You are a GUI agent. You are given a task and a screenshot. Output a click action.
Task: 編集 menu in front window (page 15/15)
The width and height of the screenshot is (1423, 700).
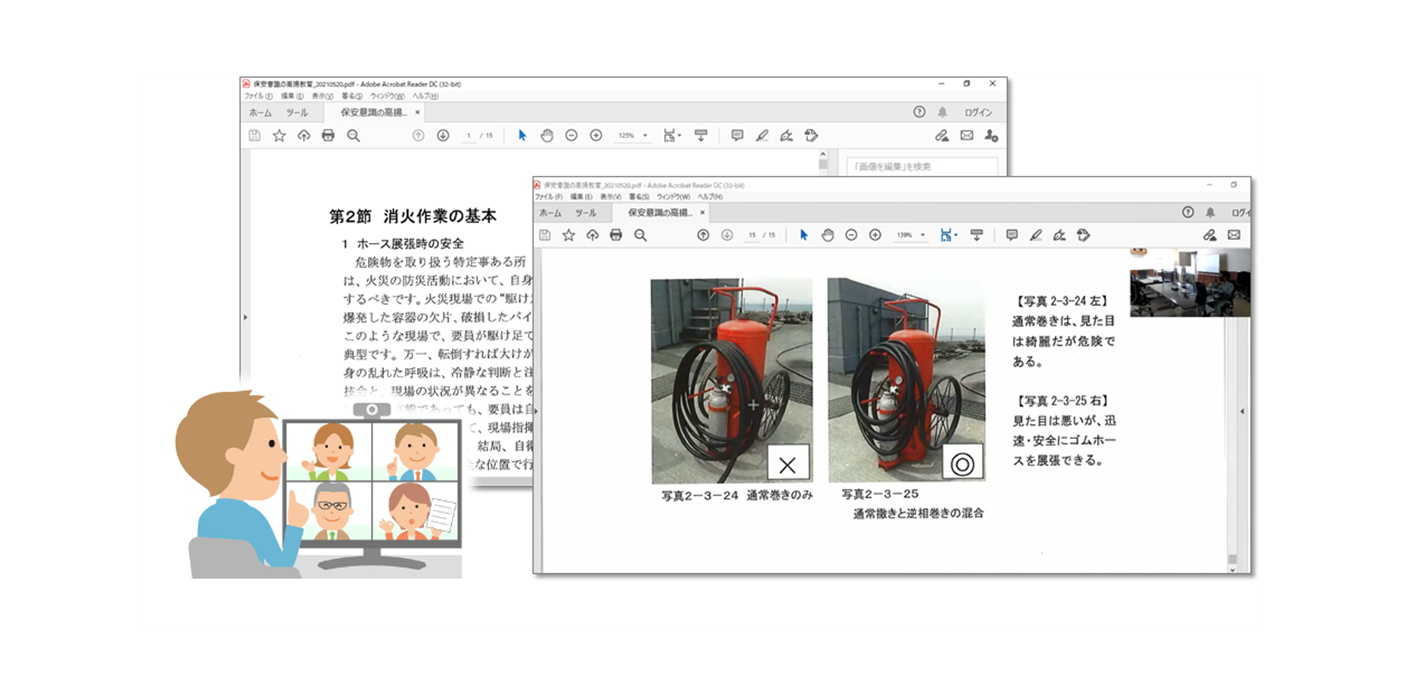click(581, 197)
